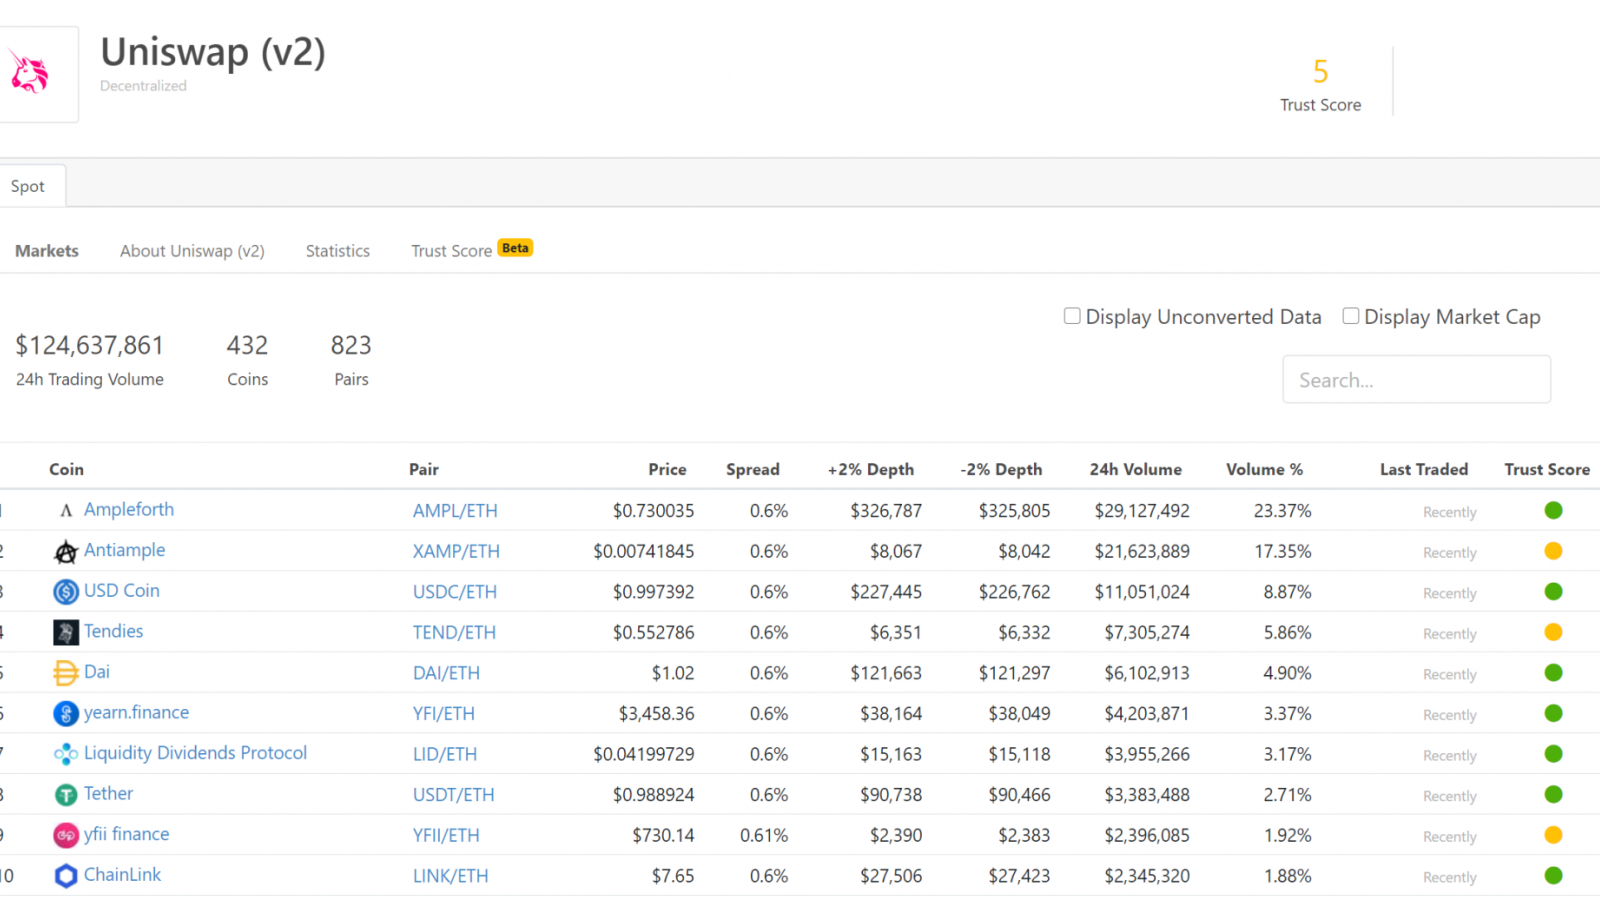The width and height of the screenshot is (1600, 900).
Task: Sort by the +2% Depth column header
Action: 871,470
